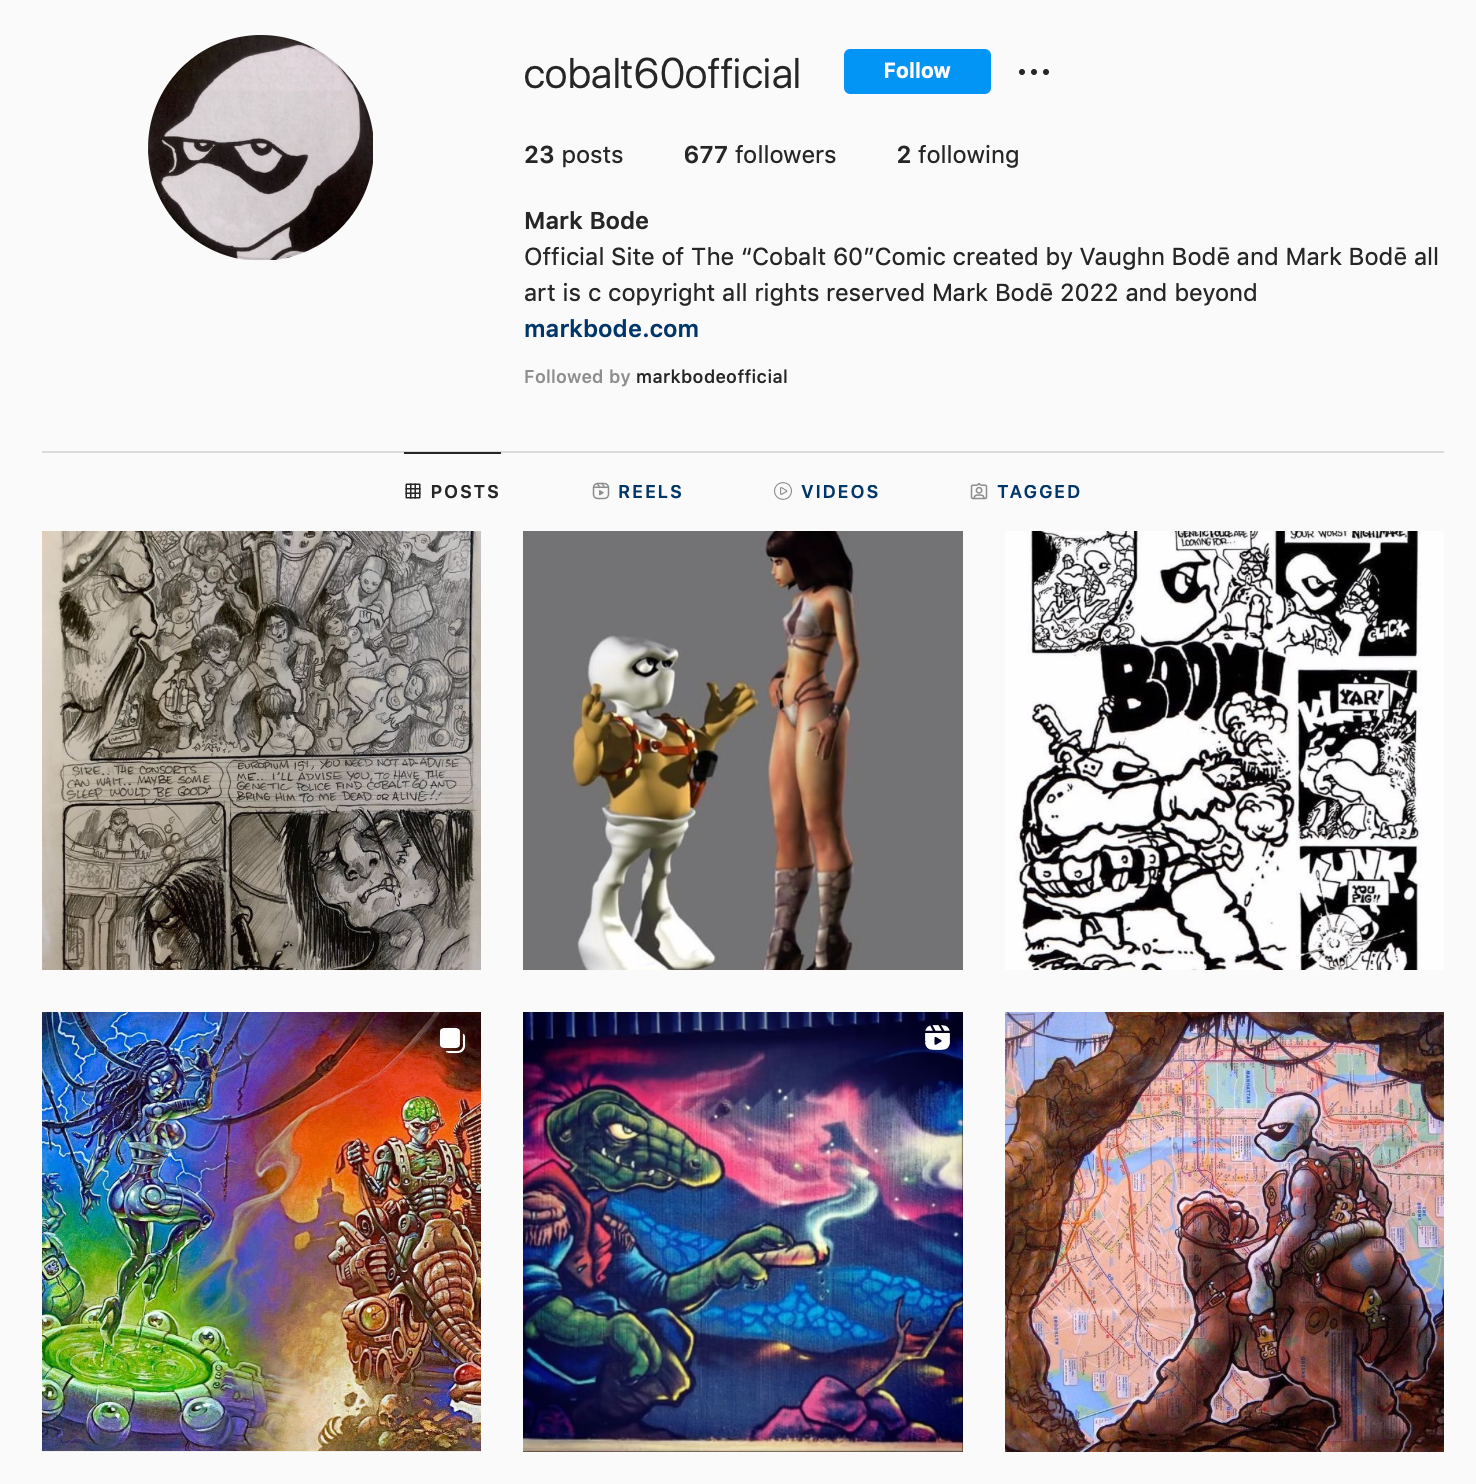
Task: Open the three-dot more options menu
Action: pos(1034,72)
